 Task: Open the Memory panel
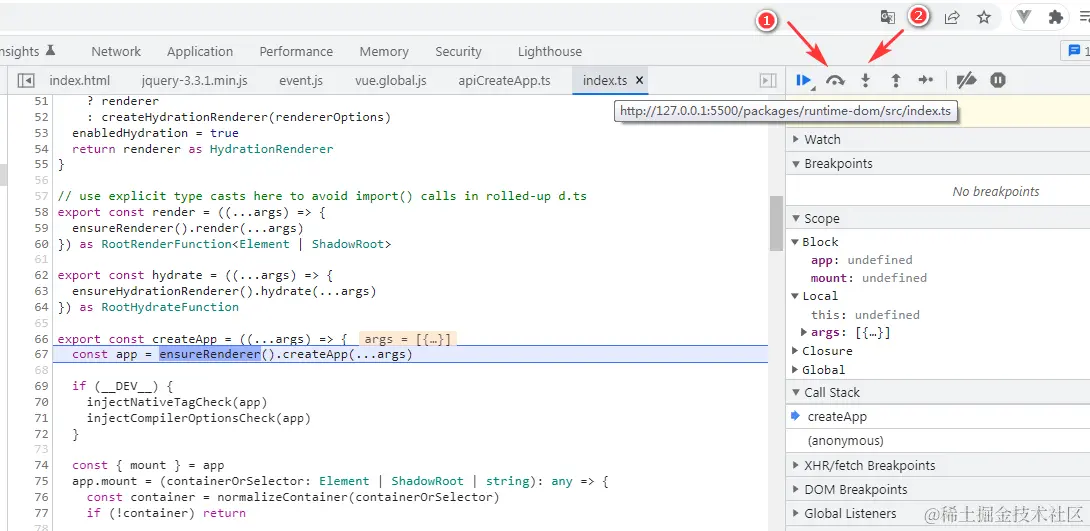(384, 51)
